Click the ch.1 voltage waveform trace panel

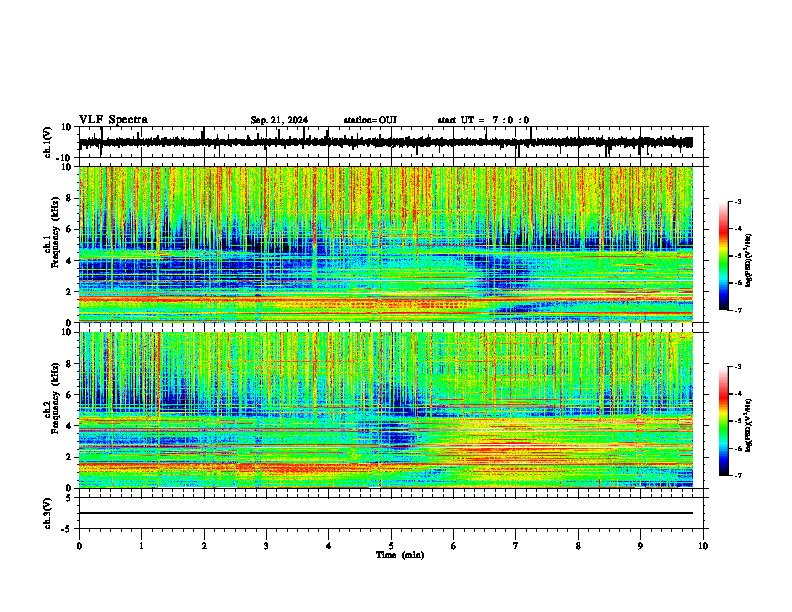pos(393,142)
